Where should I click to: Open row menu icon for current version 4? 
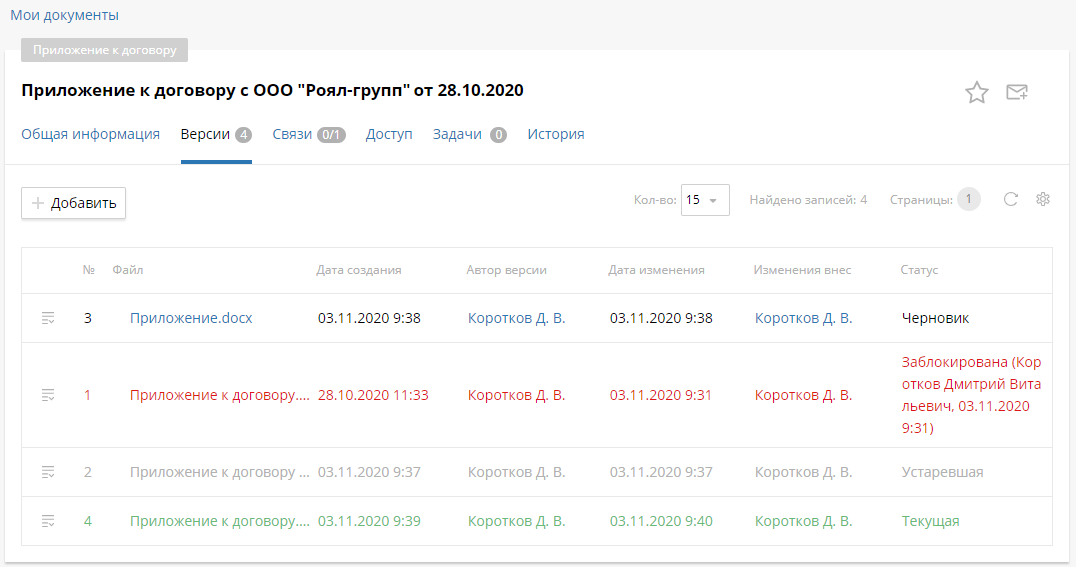click(x=48, y=521)
